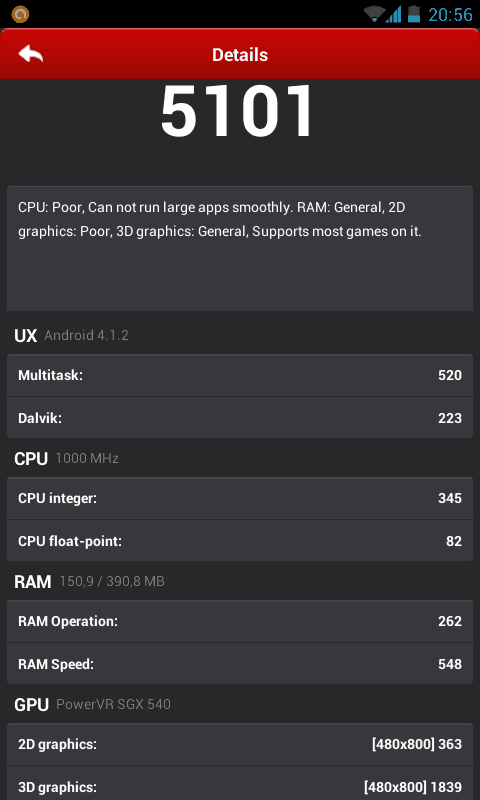Tap the mobile signal strength icon

(393, 14)
